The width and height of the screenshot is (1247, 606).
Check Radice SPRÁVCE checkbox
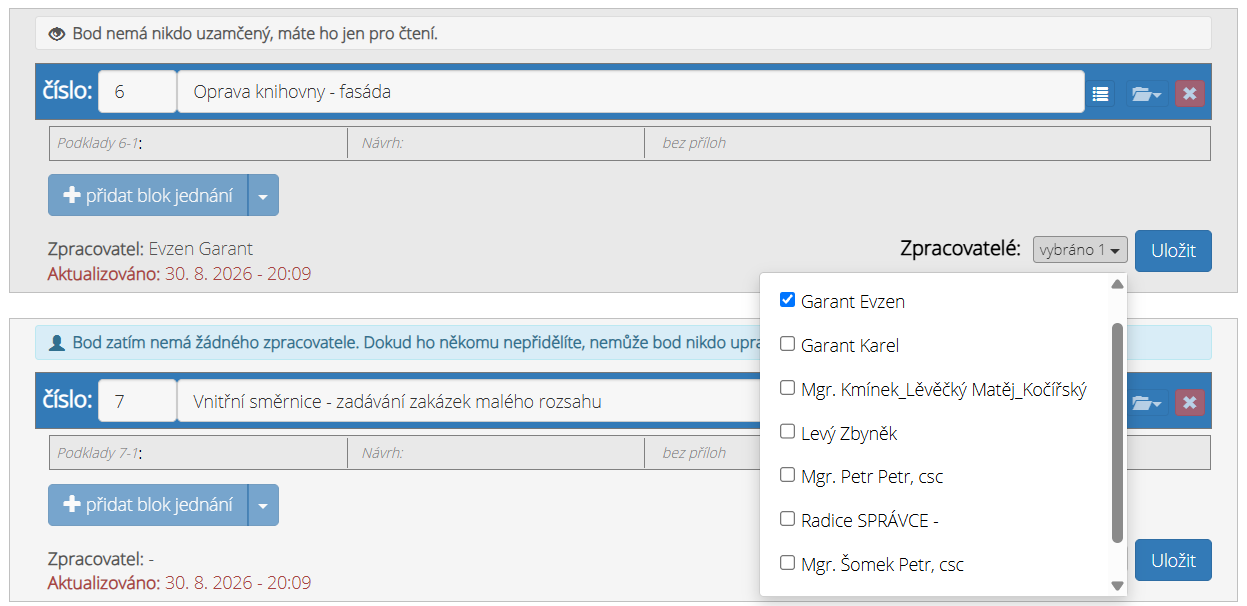pos(787,520)
